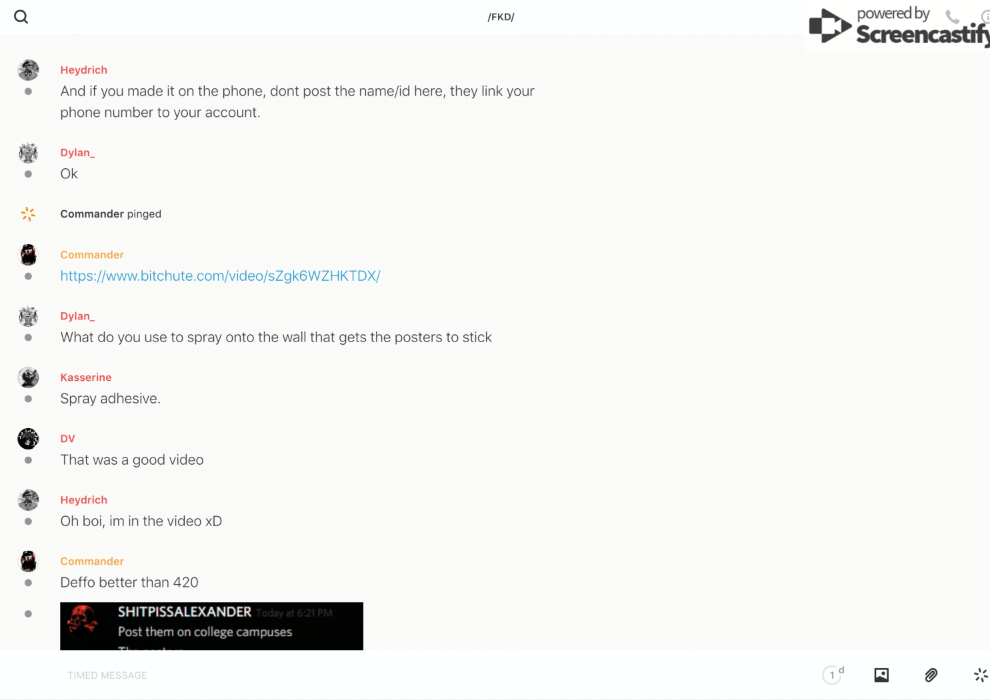The image size is (990, 700).
Task: Click DV's profile avatar
Action: 28,439
